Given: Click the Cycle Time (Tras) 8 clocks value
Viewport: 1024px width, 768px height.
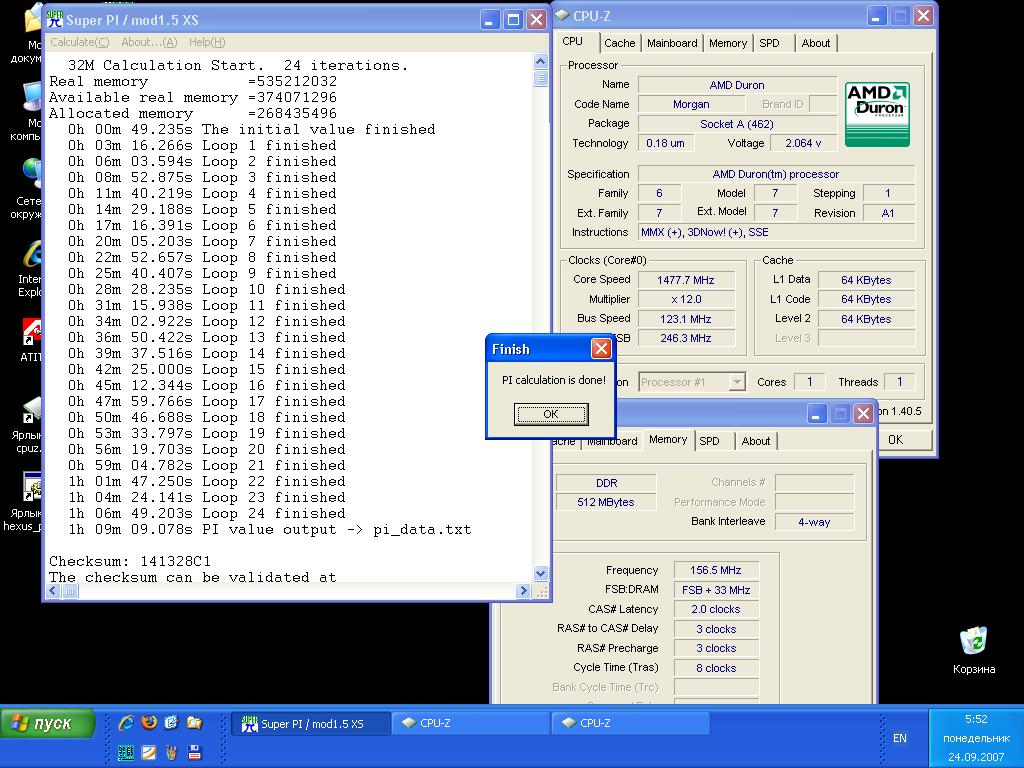Looking at the screenshot, I should 716,668.
